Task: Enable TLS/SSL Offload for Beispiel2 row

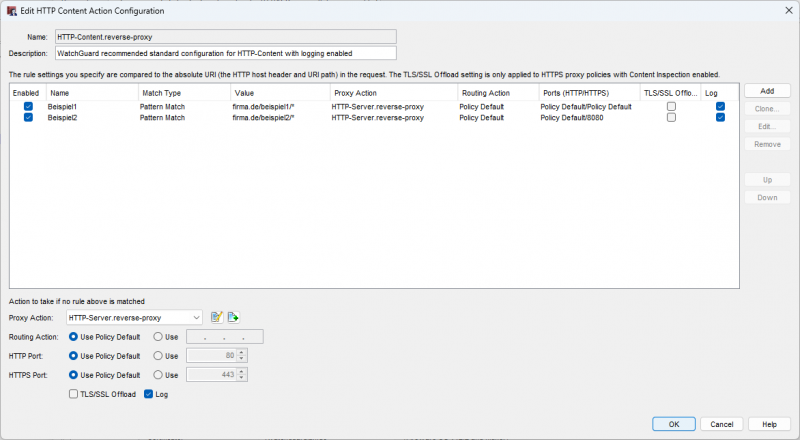Action: [671, 117]
